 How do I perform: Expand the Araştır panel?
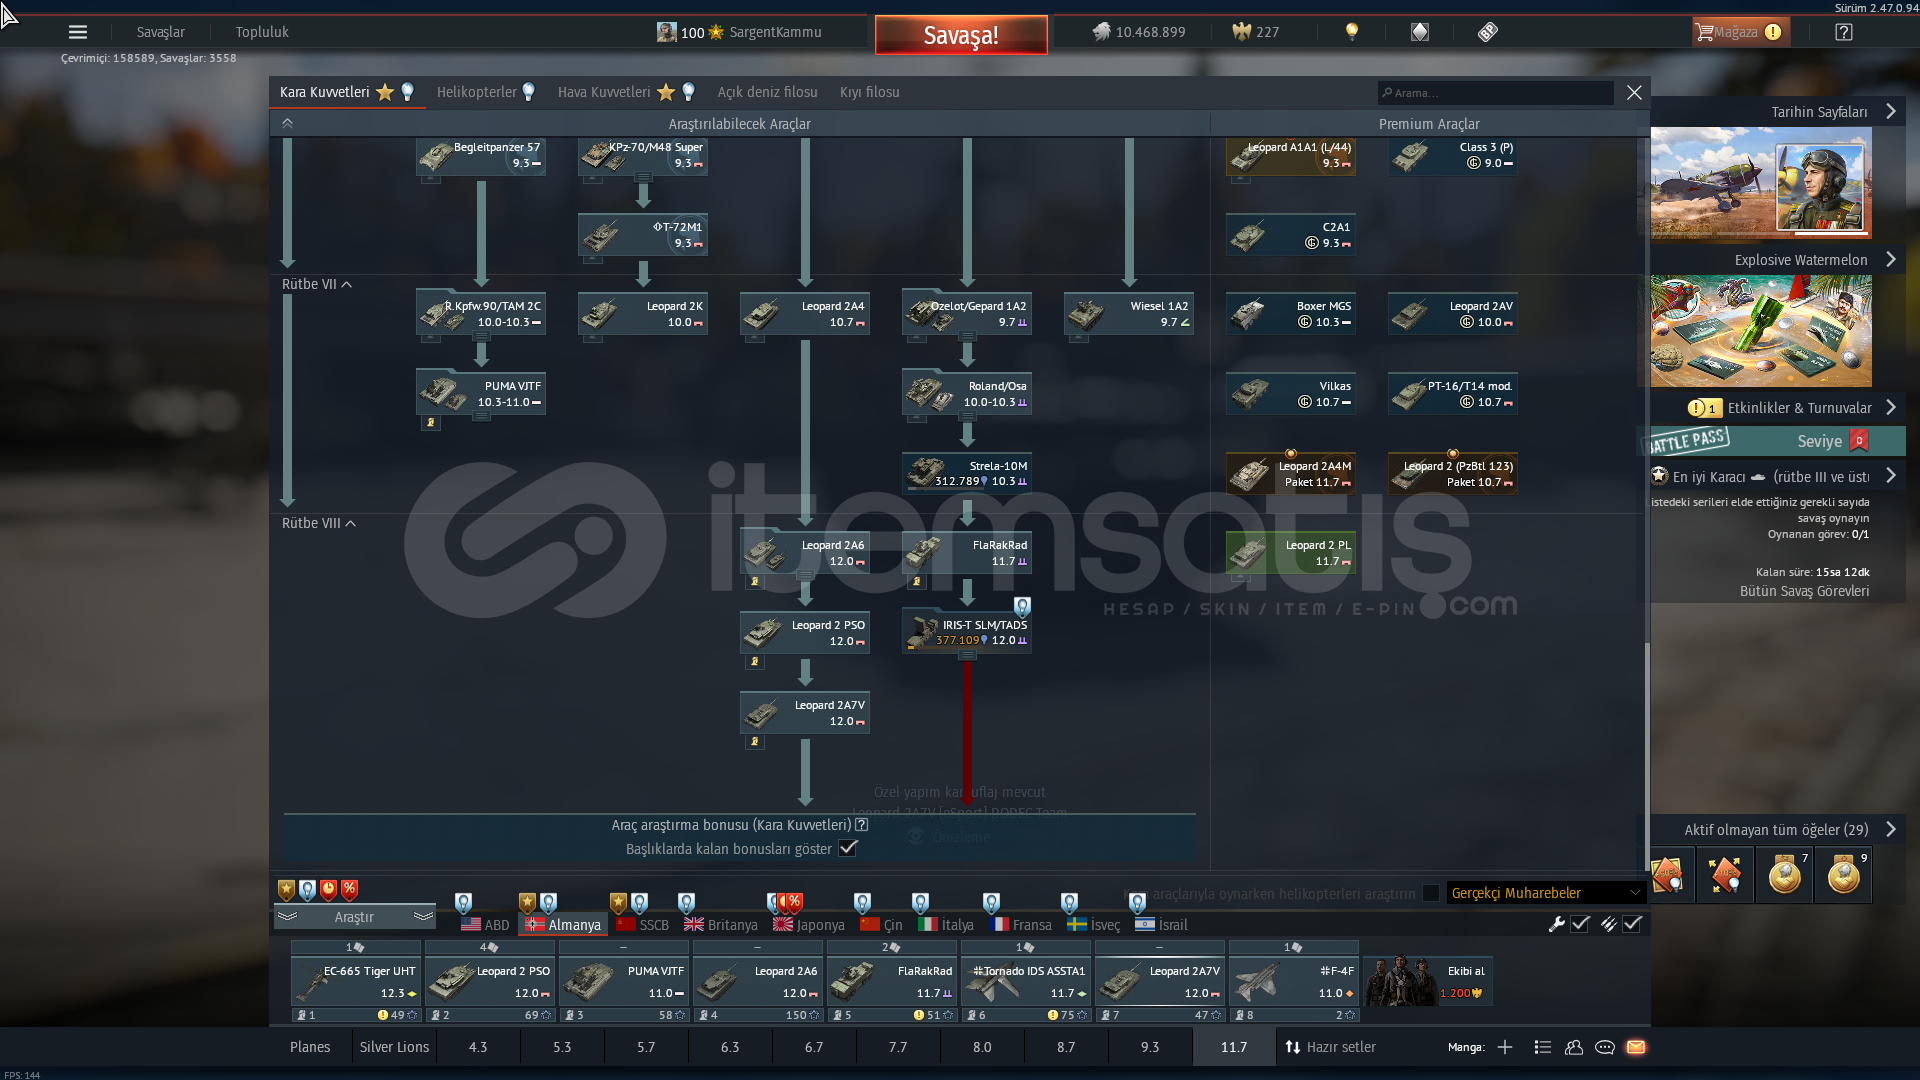point(354,917)
